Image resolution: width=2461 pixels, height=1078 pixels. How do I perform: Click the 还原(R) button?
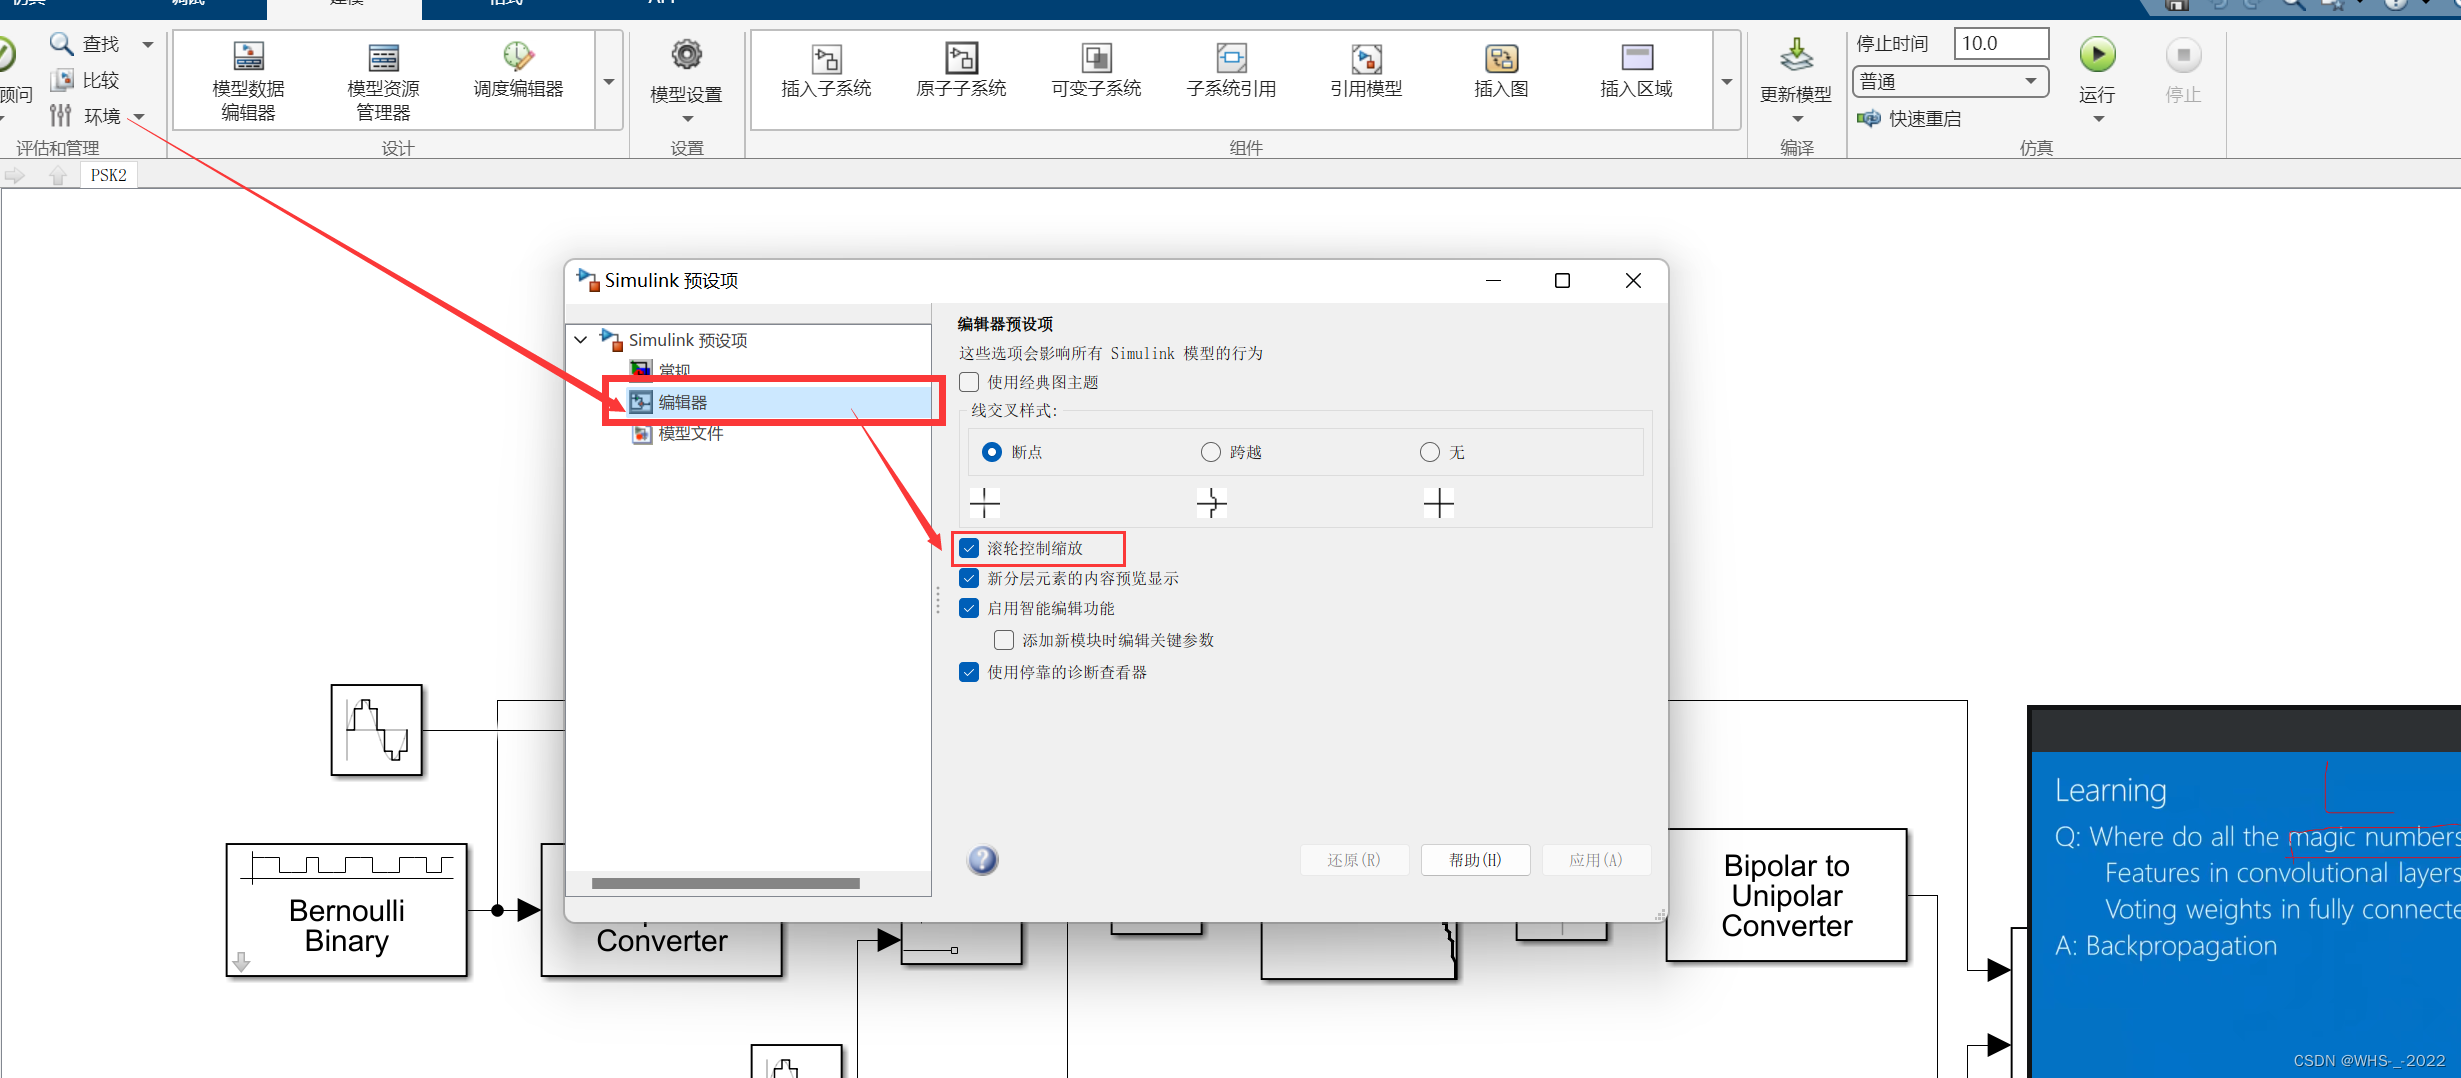click(x=1354, y=860)
